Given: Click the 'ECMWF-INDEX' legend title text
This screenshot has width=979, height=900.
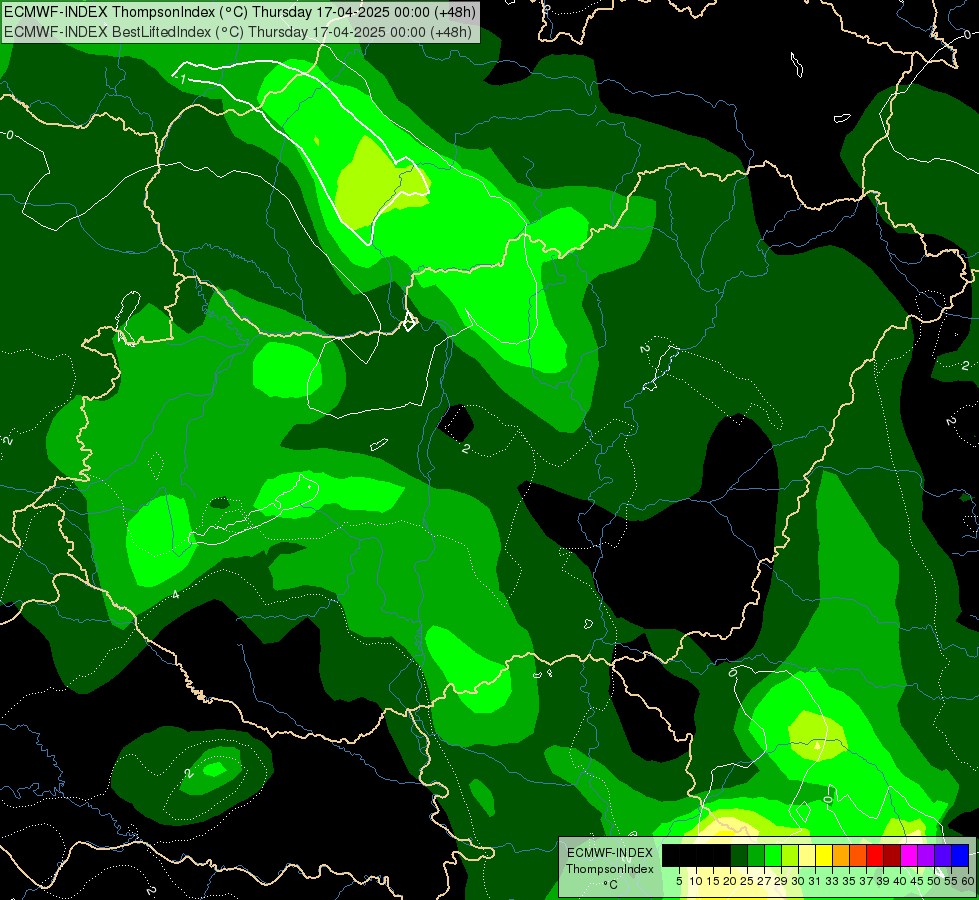Looking at the screenshot, I should (x=609, y=853).
